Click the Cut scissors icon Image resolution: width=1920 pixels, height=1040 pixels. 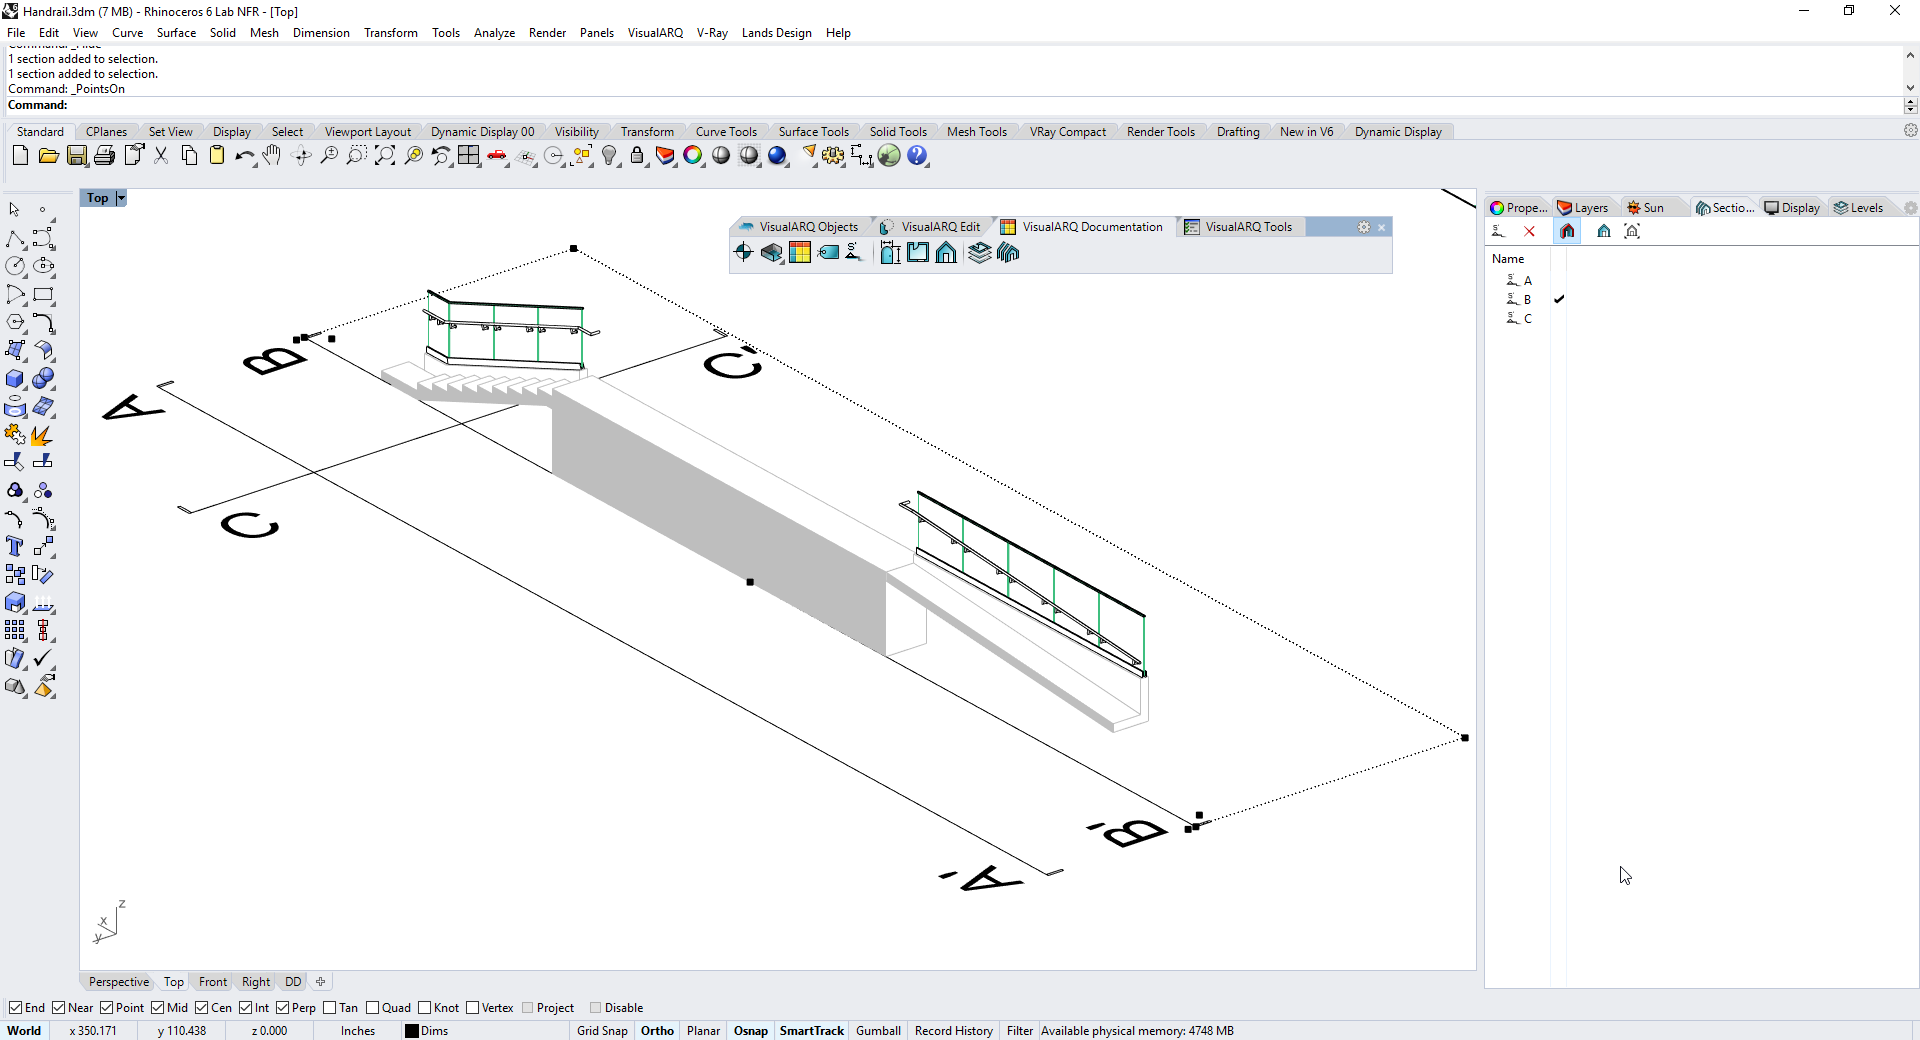pos(161,156)
